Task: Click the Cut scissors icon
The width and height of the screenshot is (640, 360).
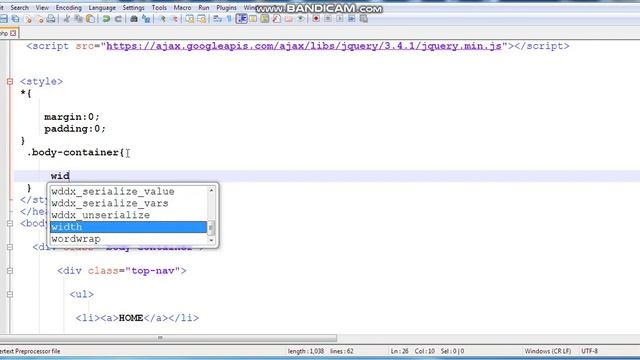Action: pos(67,19)
